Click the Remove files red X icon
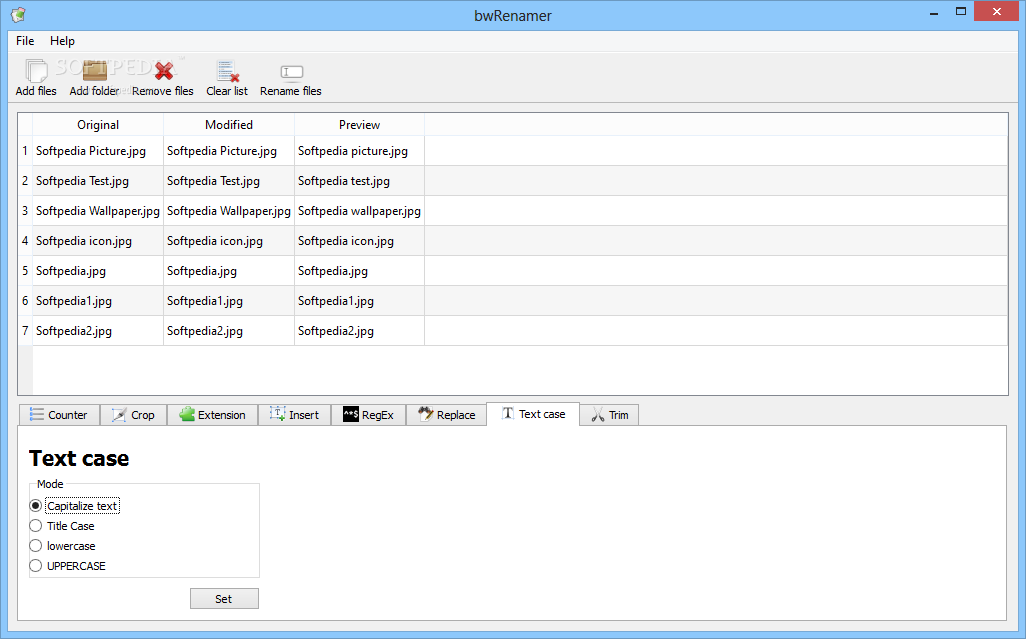 point(164,71)
